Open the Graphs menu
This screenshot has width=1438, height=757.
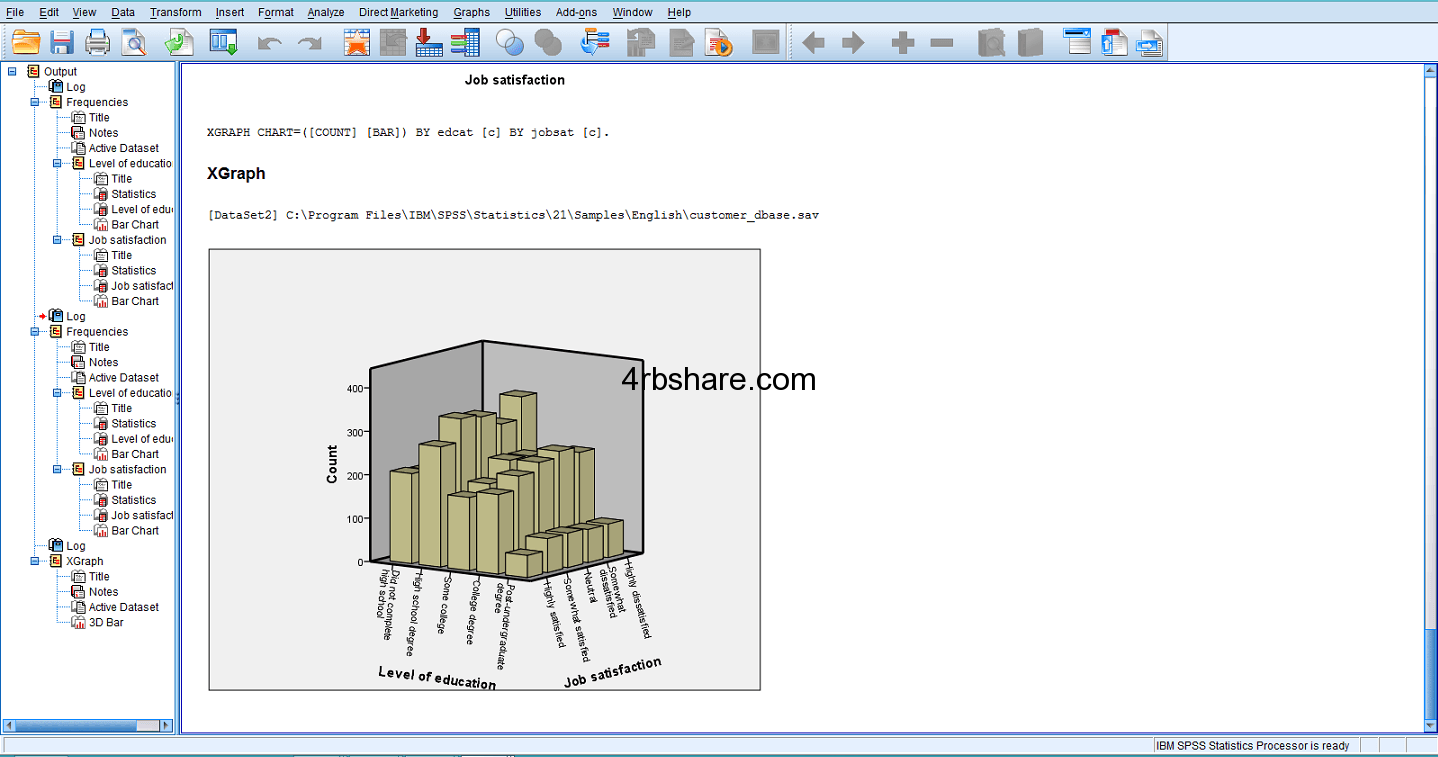click(x=471, y=12)
